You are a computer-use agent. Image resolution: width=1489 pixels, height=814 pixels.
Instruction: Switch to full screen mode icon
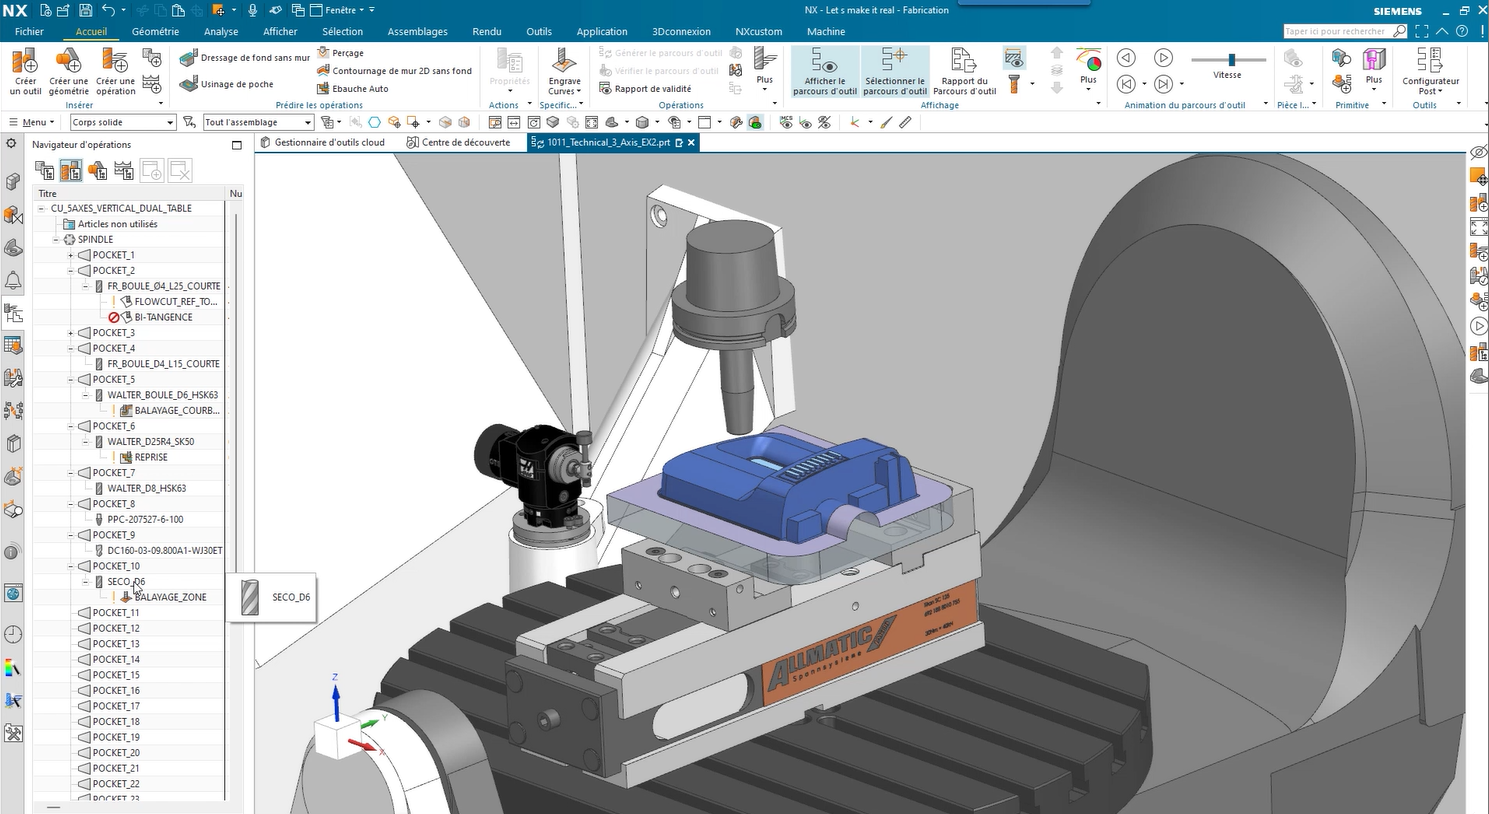point(1422,31)
